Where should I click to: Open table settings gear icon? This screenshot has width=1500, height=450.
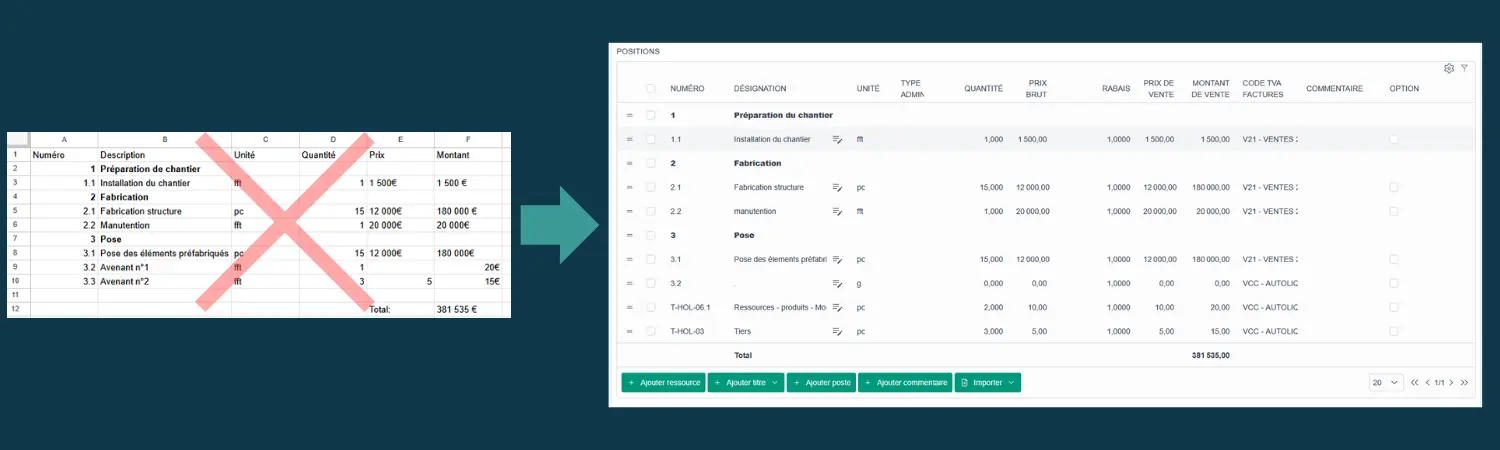[x=1449, y=68]
